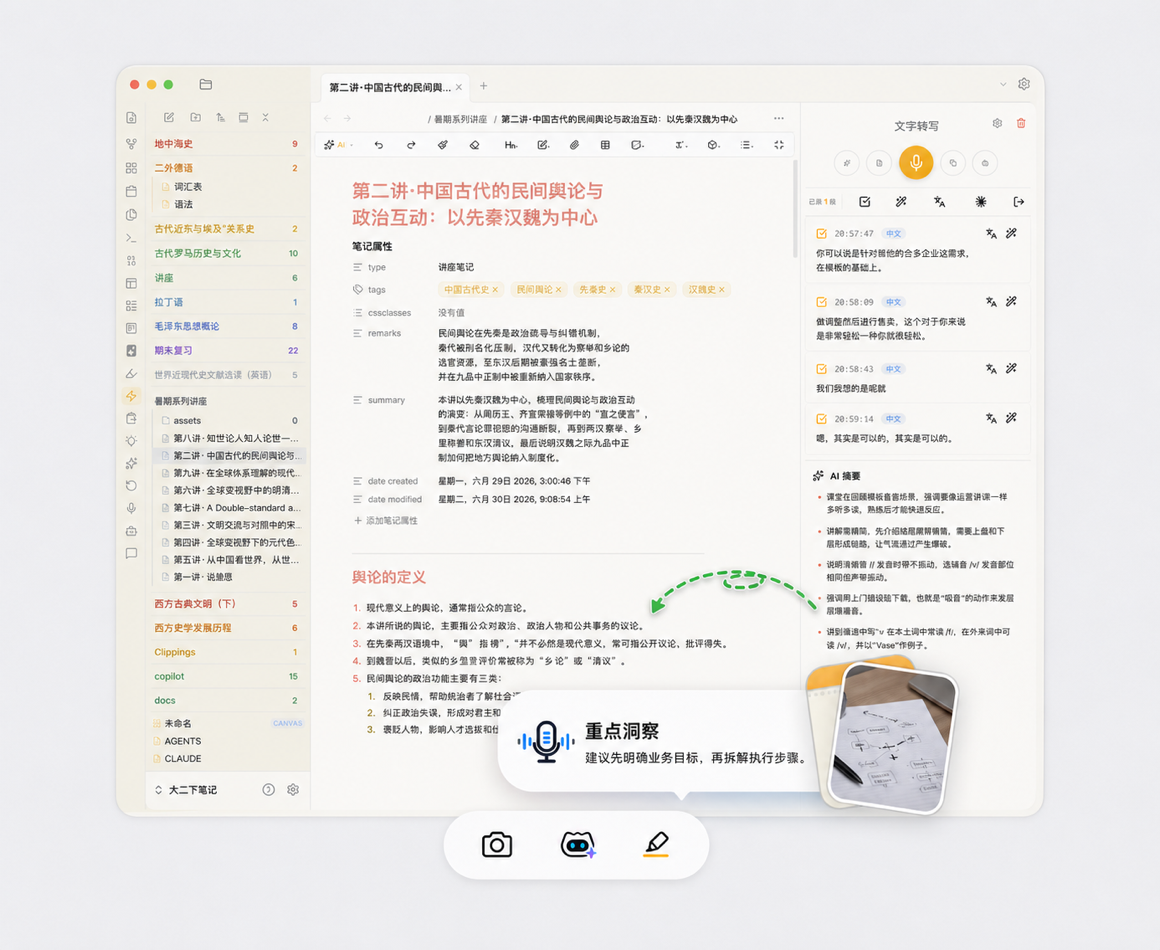This screenshot has width=1160, height=950.
Task: Open the AI dropdown in editor toolbar
Action: pos(339,145)
